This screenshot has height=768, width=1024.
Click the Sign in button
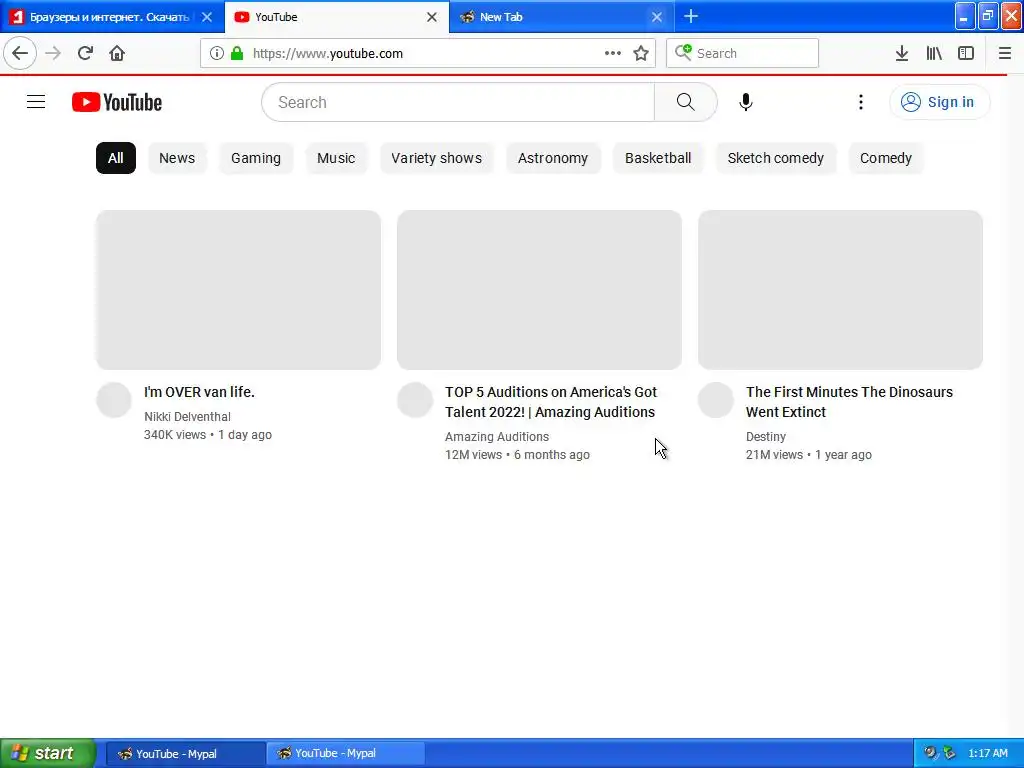[940, 102]
